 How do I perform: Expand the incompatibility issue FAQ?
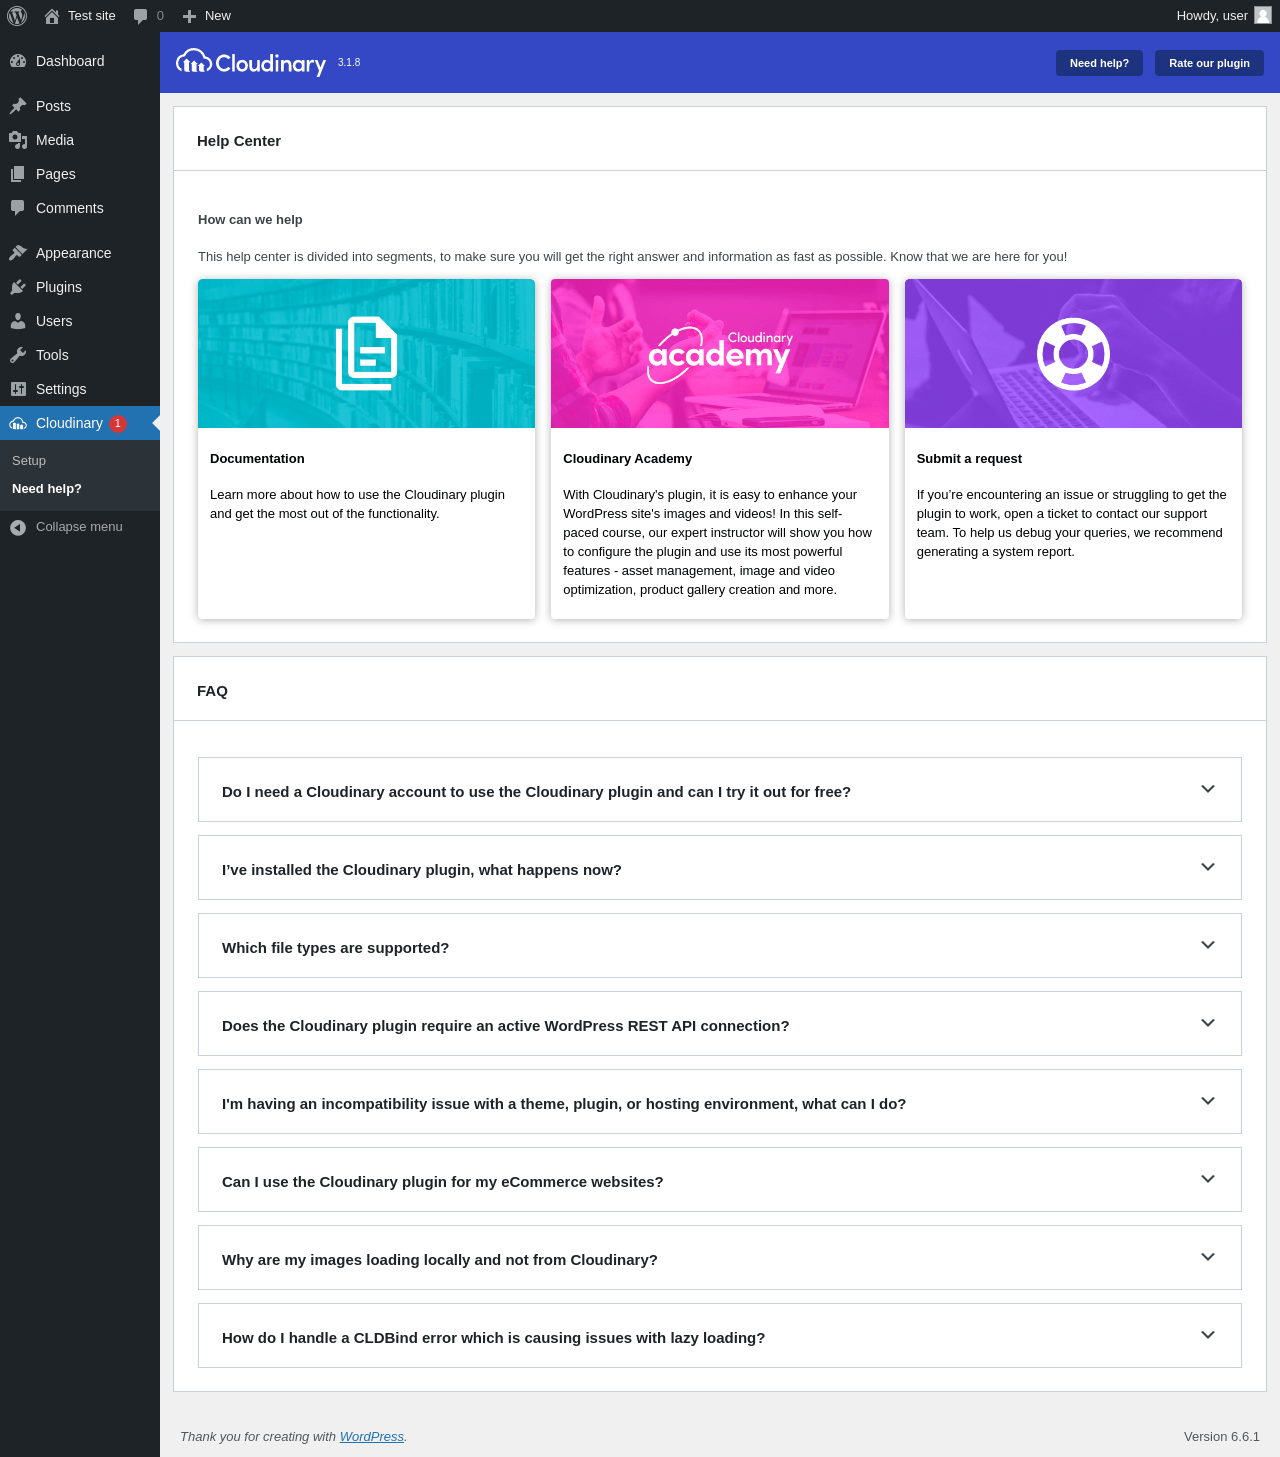(x=720, y=1102)
